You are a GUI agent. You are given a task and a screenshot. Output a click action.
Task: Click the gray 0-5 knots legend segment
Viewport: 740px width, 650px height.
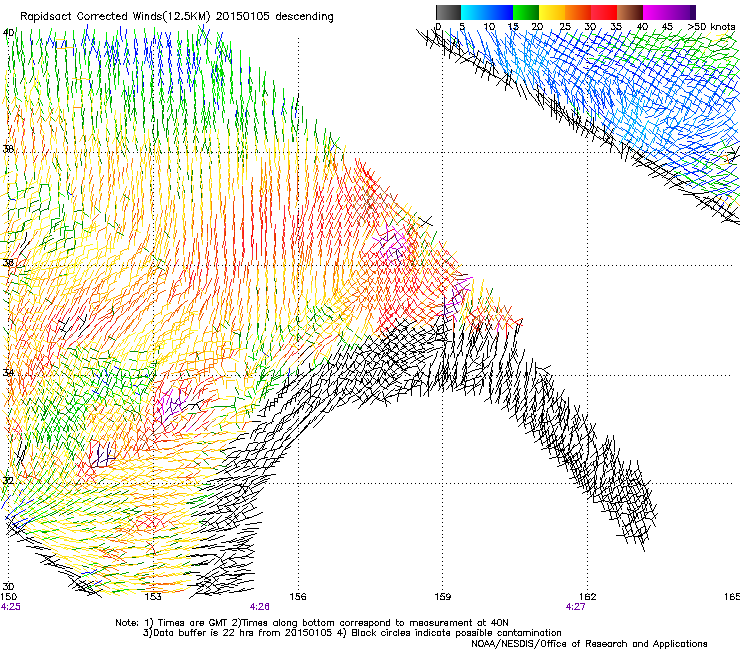[448, 12]
